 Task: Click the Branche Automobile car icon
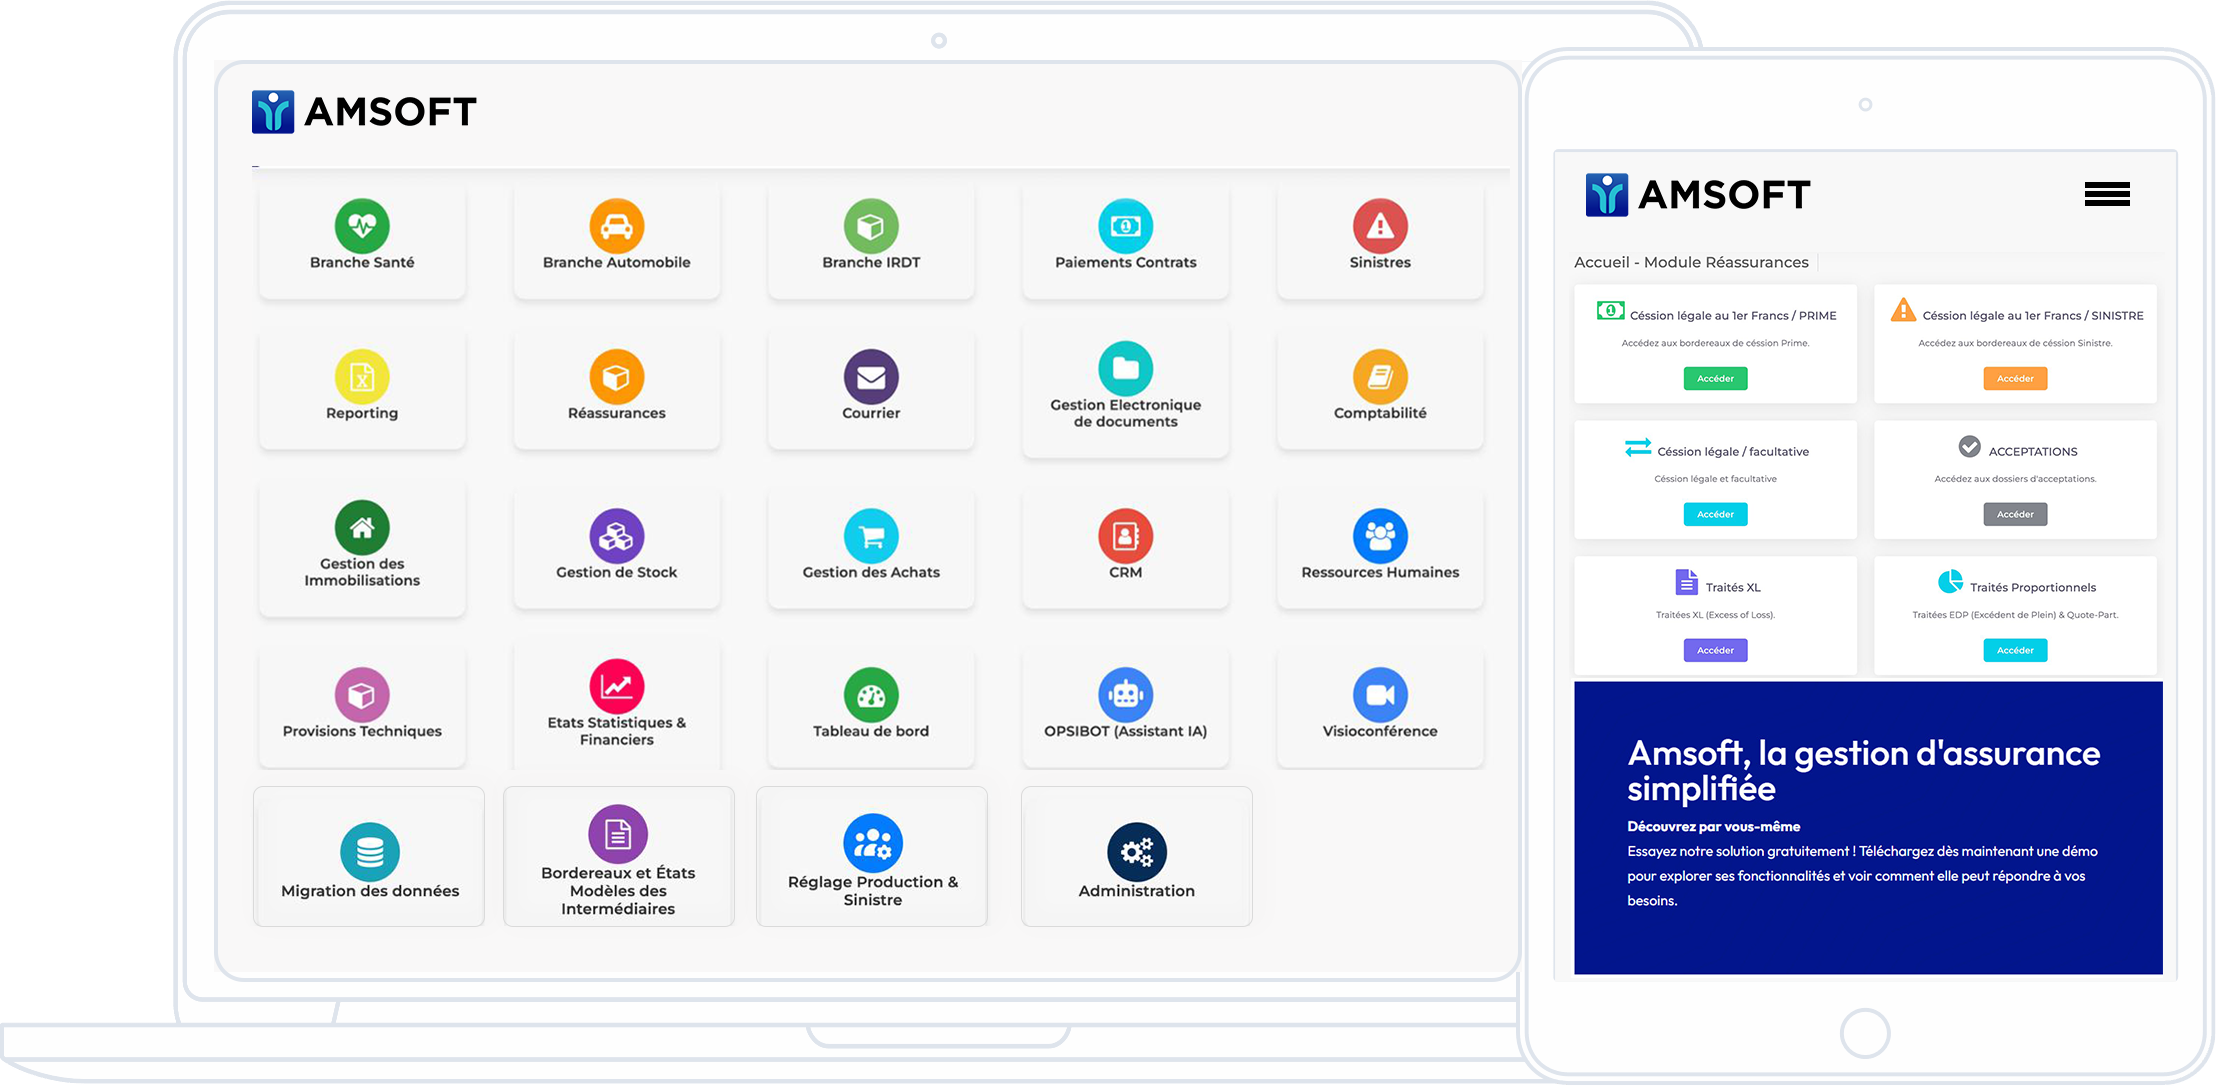click(616, 226)
